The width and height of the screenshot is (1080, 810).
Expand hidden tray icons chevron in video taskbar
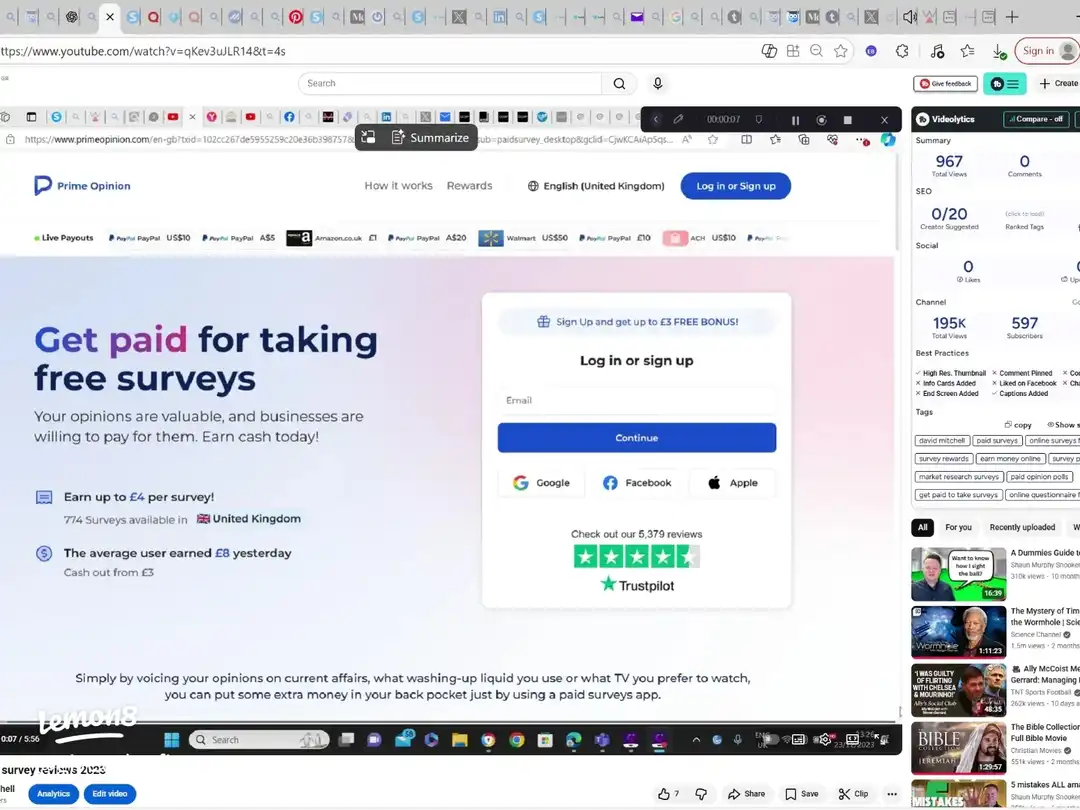click(696, 740)
